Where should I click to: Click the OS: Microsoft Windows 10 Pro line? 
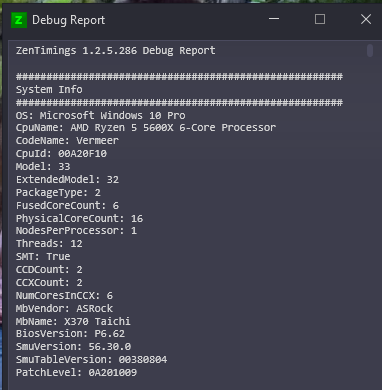[x=101, y=116]
